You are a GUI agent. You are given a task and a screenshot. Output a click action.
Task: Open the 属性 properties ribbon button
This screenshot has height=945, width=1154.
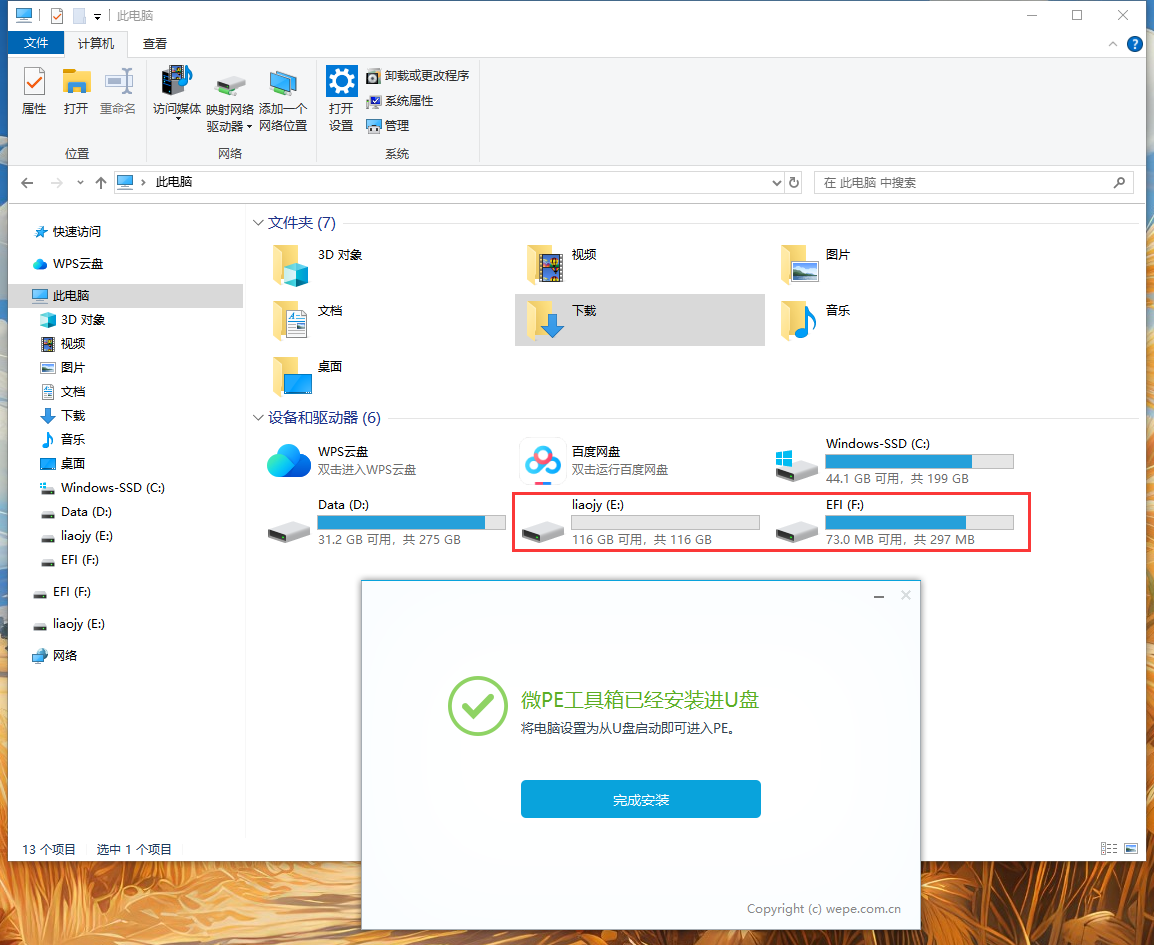(x=34, y=91)
